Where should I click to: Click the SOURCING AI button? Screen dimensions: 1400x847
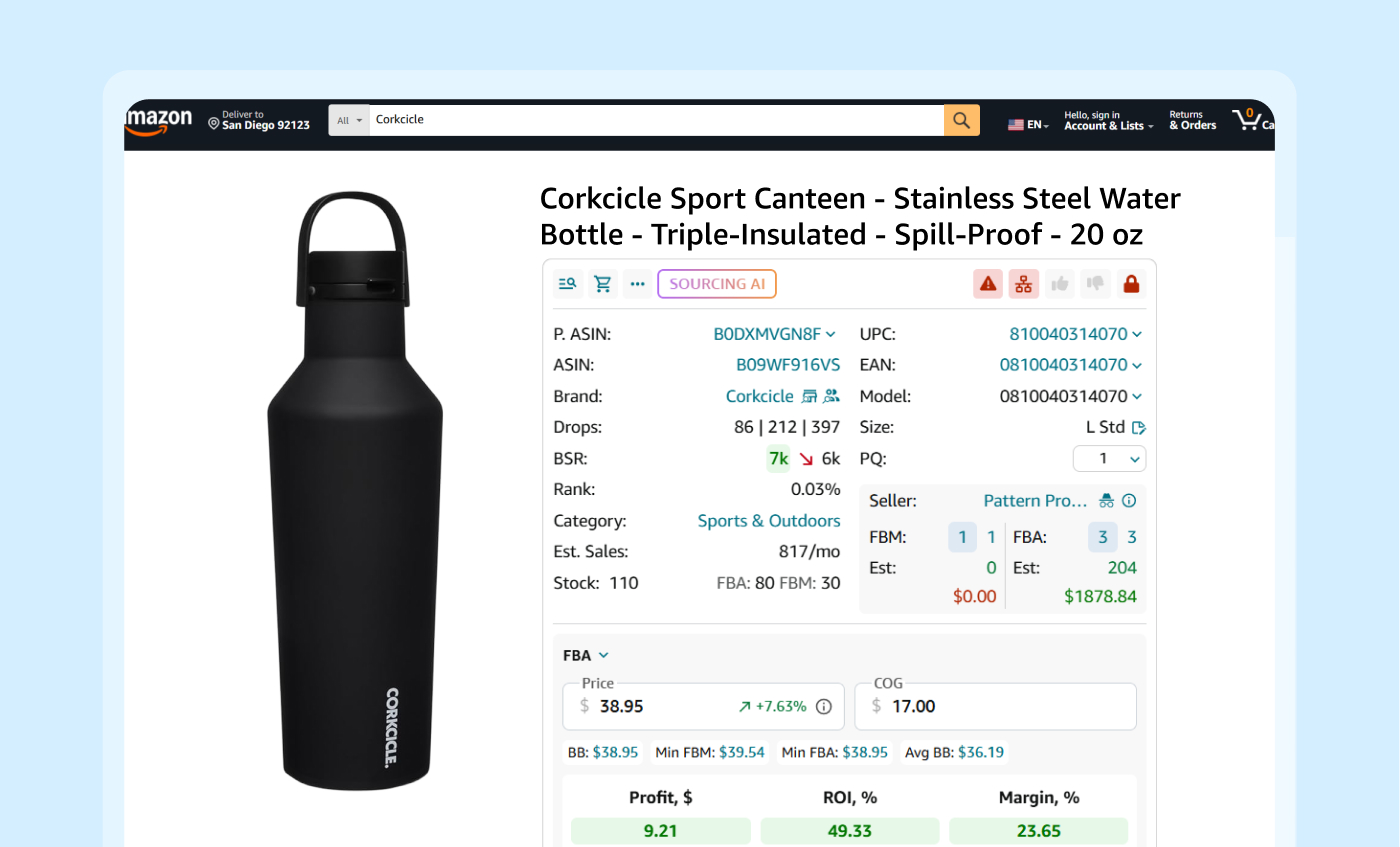[x=716, y=284]
